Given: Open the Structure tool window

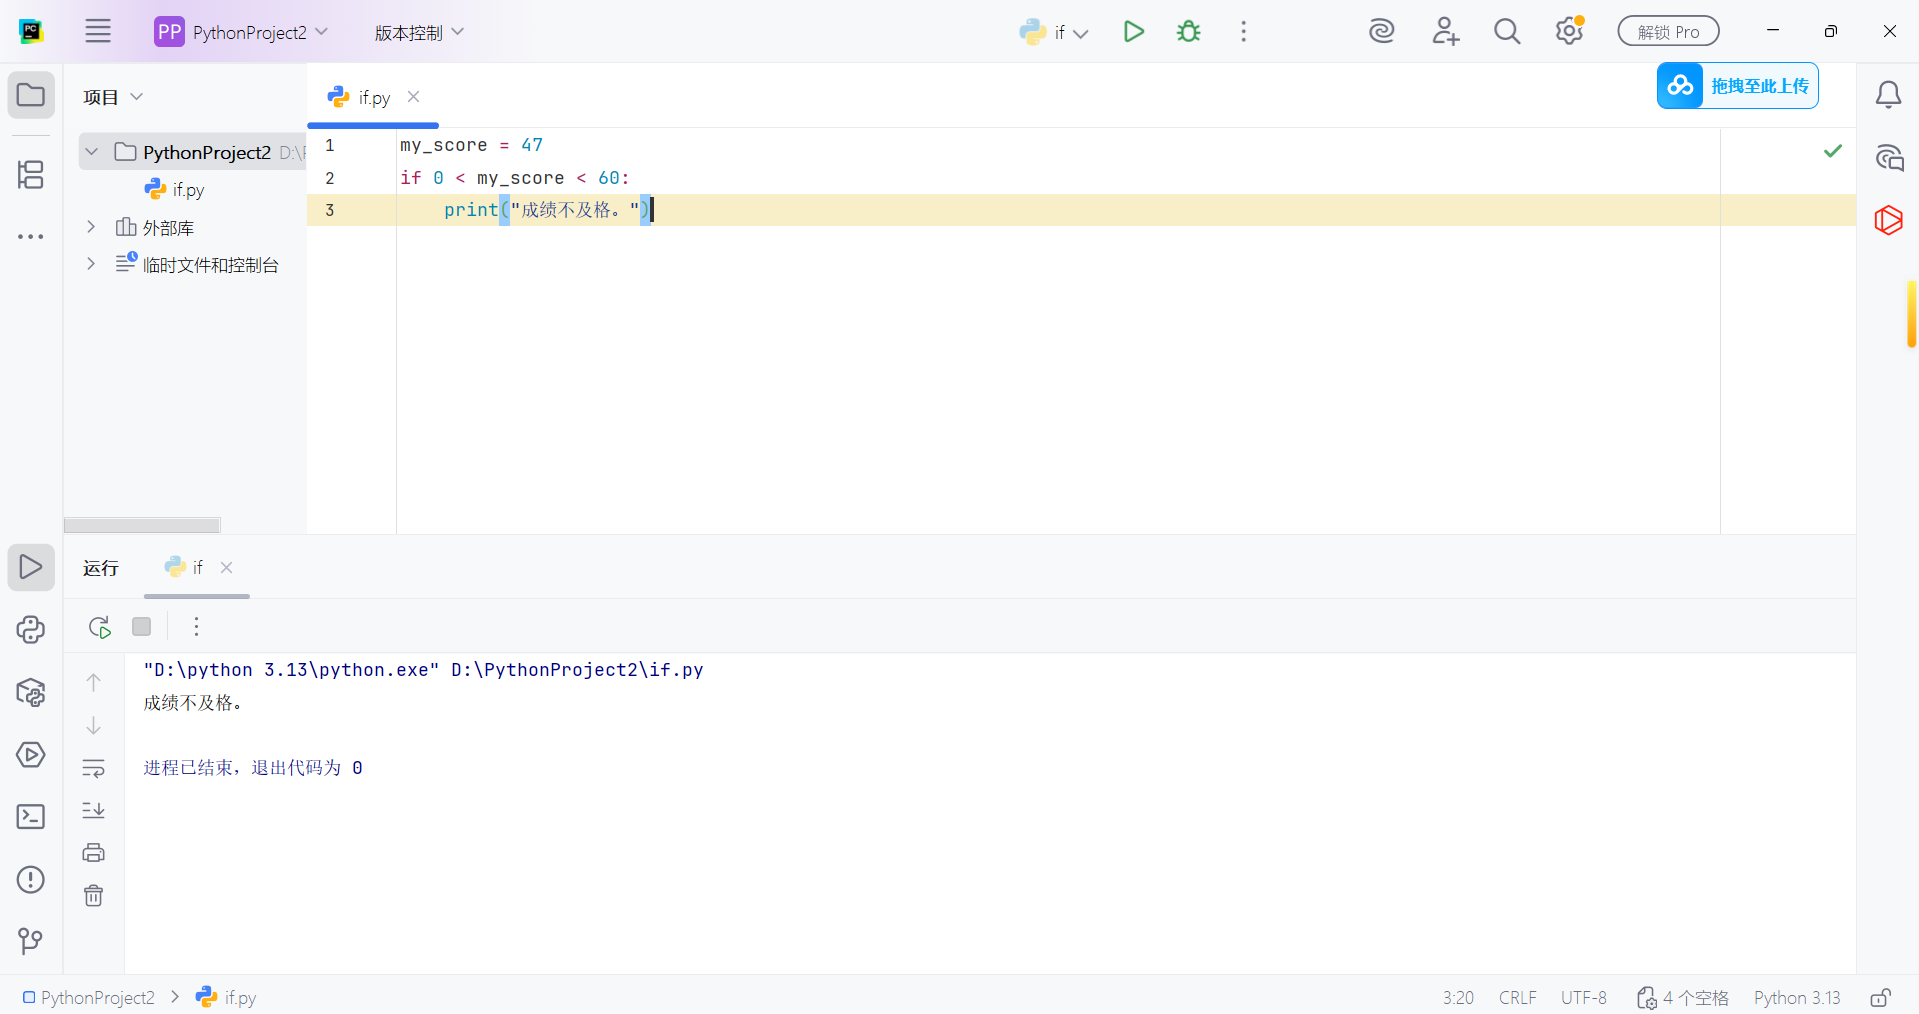Looking at the screenshot, I should [31, 175].
